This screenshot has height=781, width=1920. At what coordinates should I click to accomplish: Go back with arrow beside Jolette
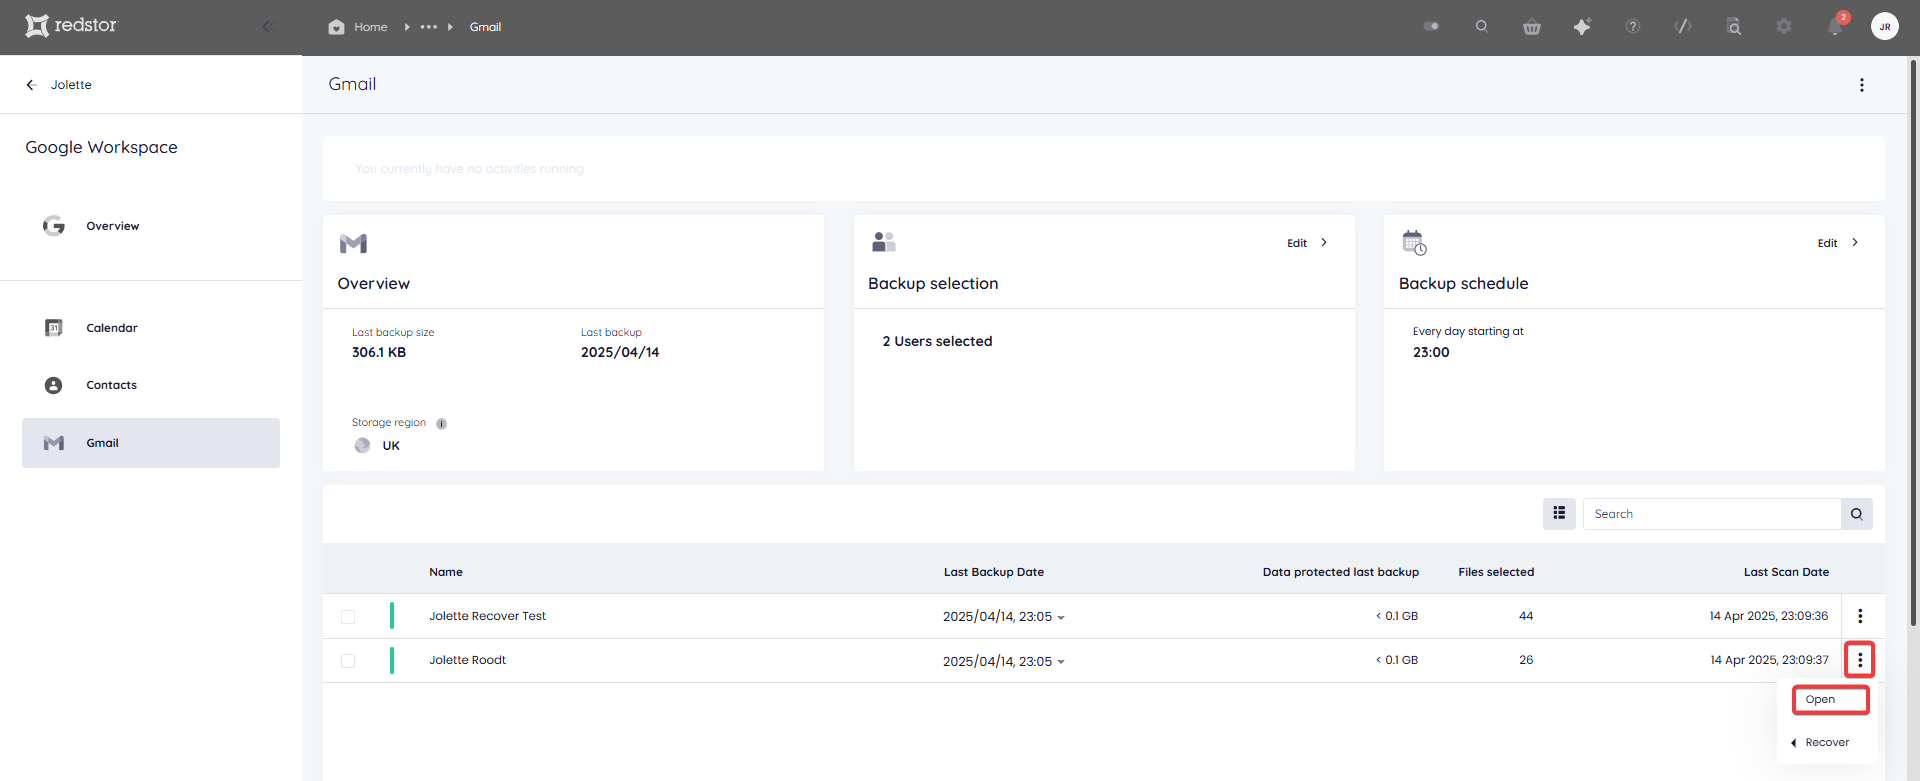click(x=31, y=85)
